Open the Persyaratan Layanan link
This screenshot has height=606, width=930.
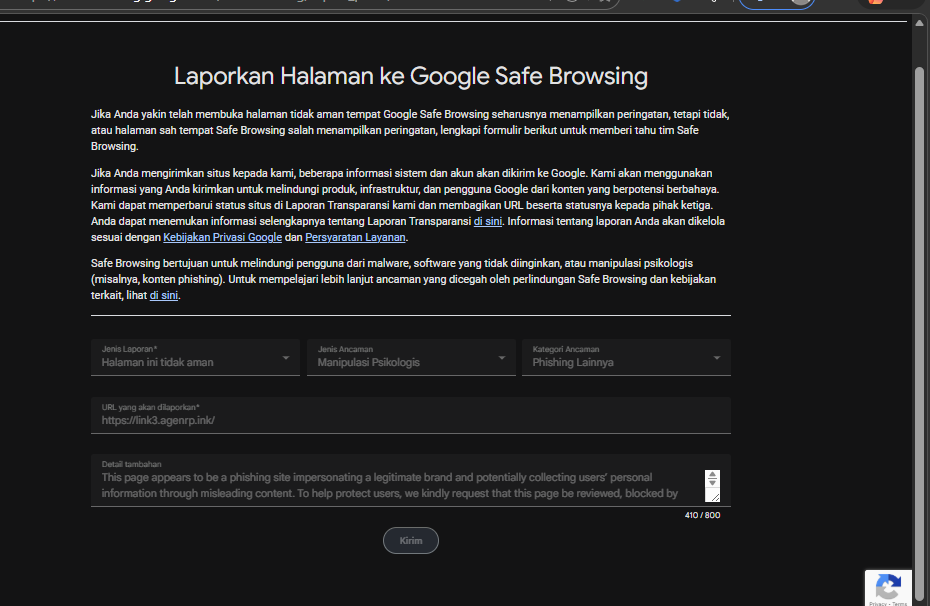point(355,237)
